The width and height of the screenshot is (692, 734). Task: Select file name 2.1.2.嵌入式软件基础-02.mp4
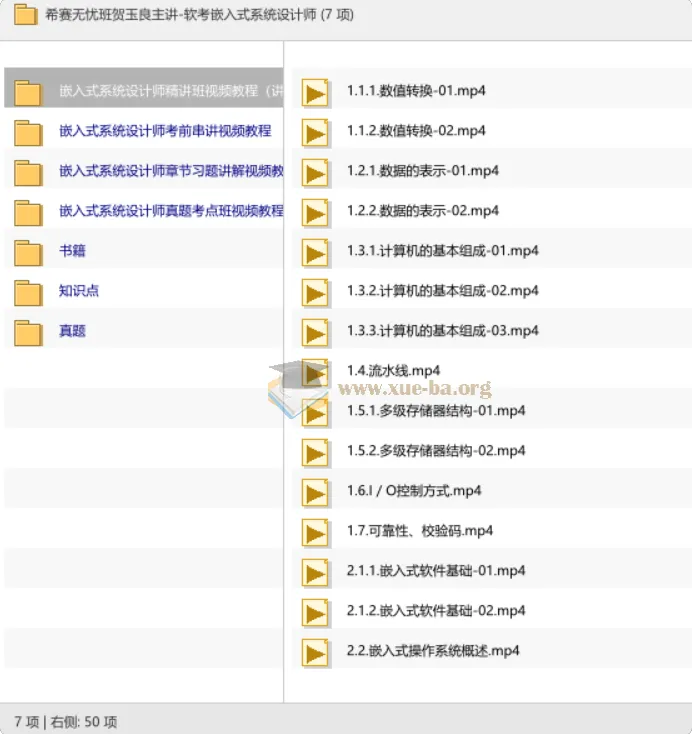[x=436, y=611]
